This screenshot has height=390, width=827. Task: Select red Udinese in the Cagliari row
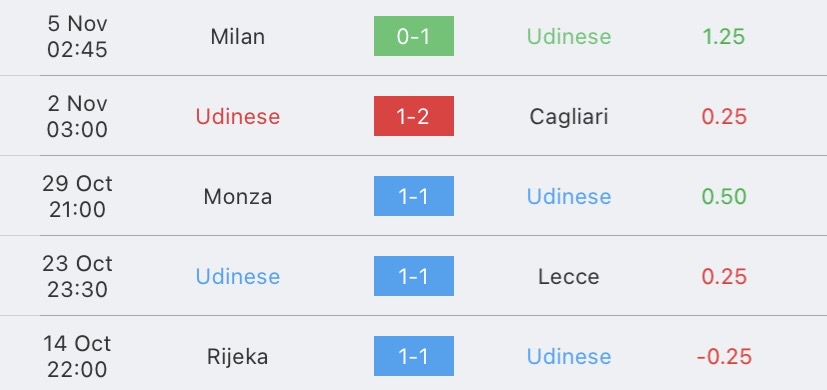[x=237, y=117]
